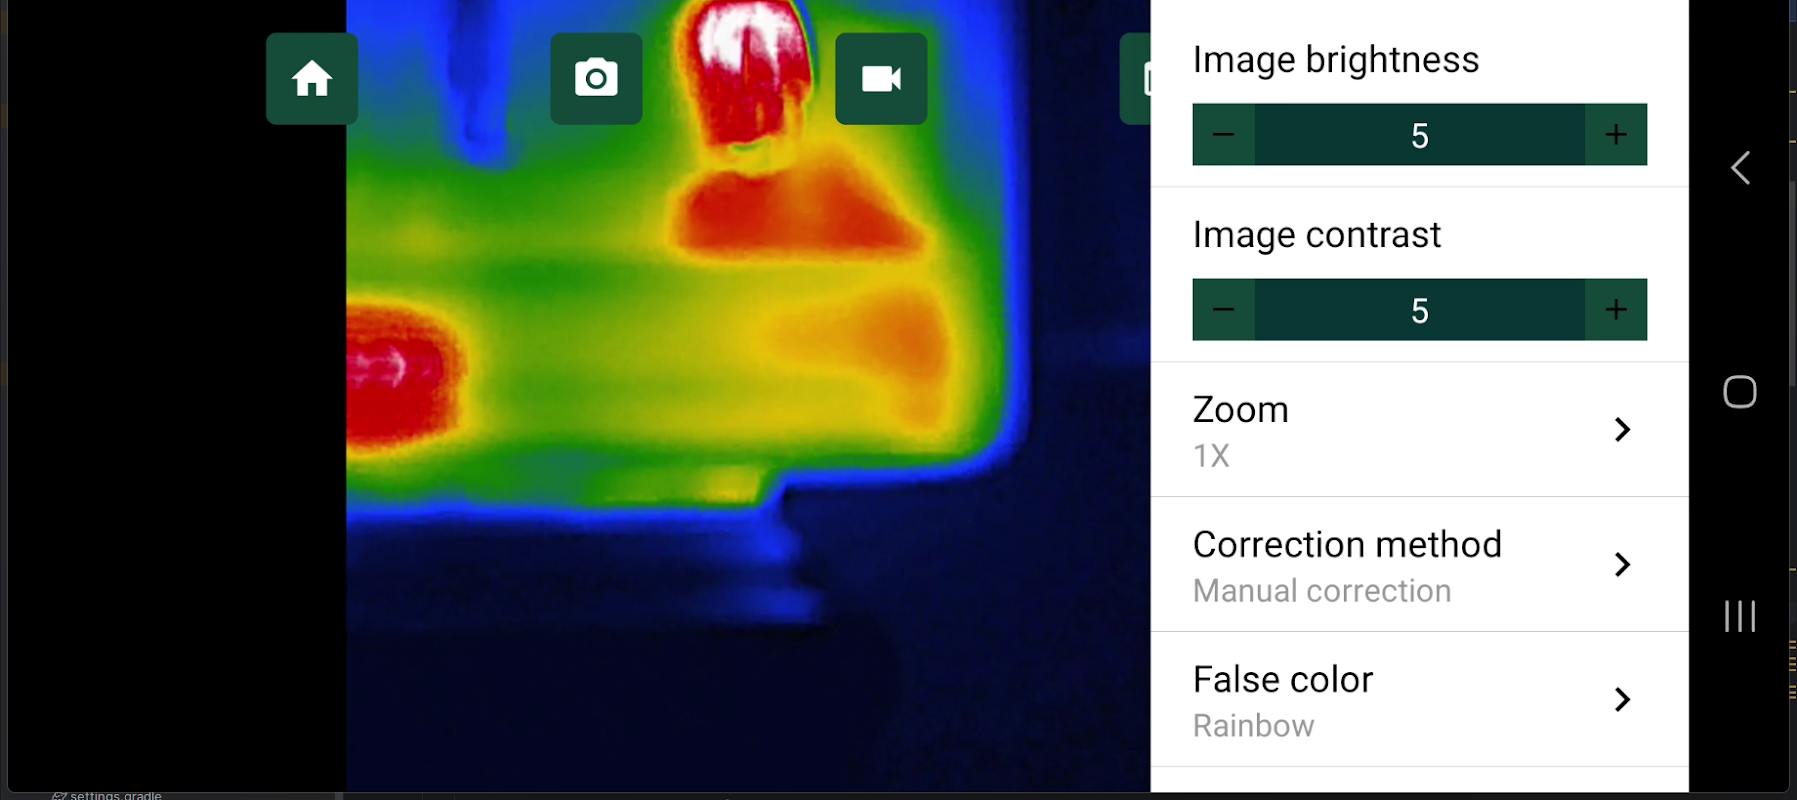
Task: Tap the Home icon button
Action: 312,79
